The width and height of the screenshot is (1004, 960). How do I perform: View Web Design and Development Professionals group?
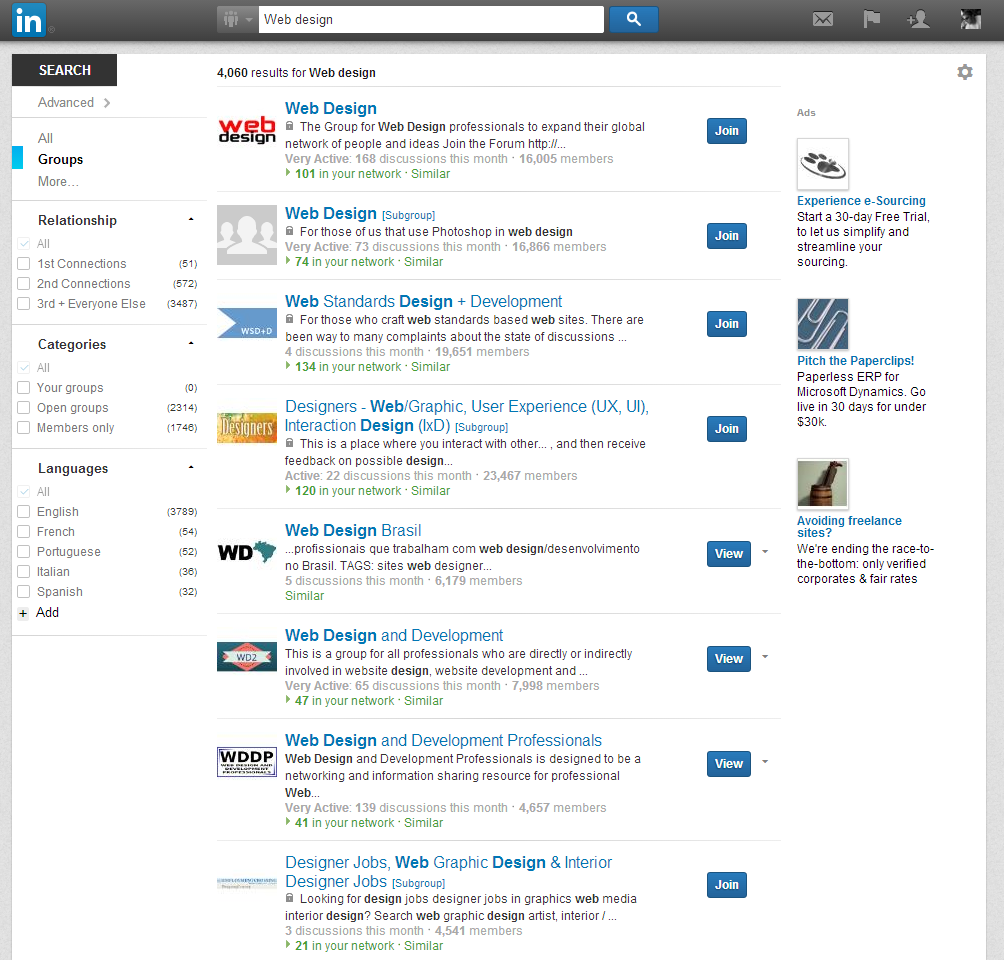(x=729, y=763)
